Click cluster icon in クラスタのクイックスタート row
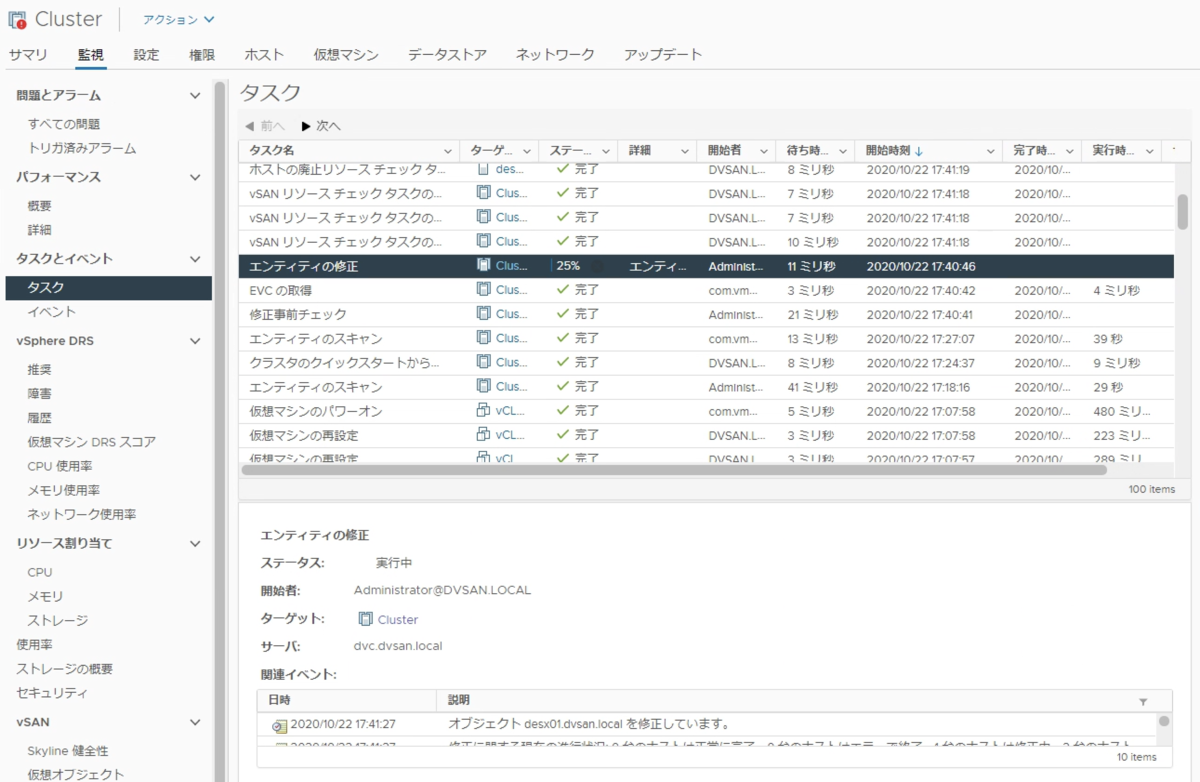 [484, 362]
